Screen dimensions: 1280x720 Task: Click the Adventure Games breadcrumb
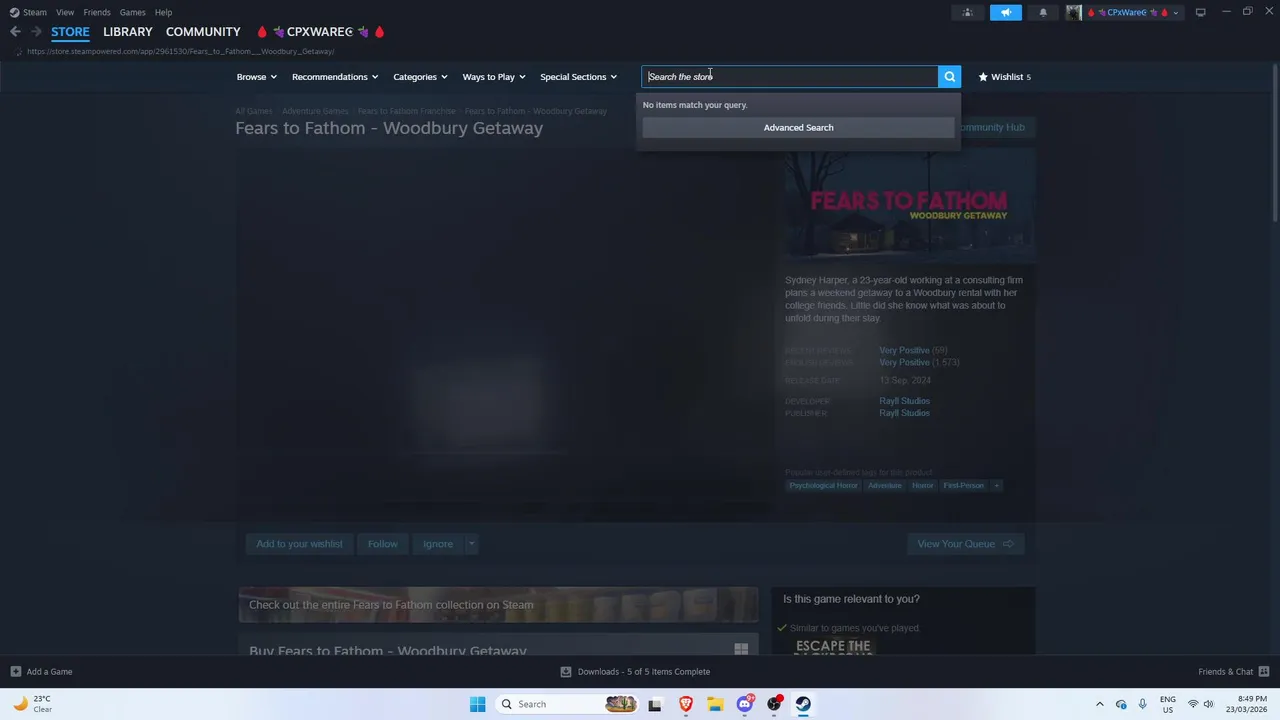315,111
